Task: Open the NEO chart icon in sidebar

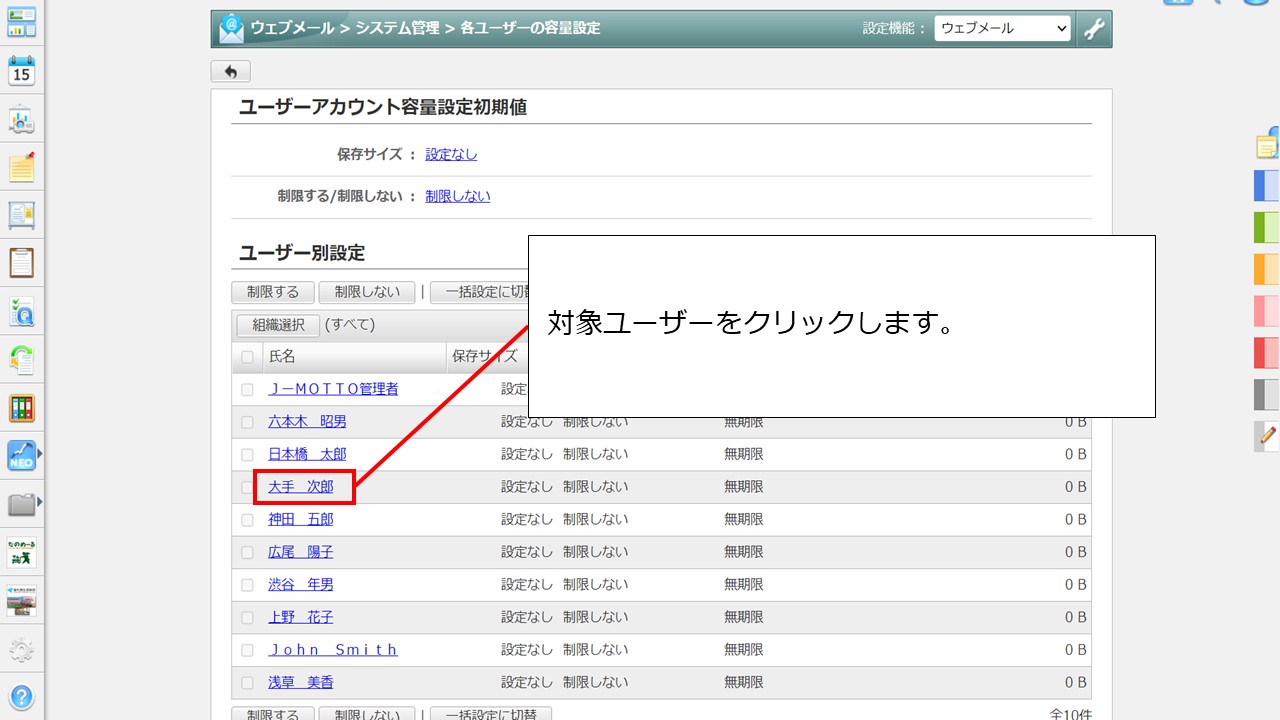Action: click(x=21, y=456)
